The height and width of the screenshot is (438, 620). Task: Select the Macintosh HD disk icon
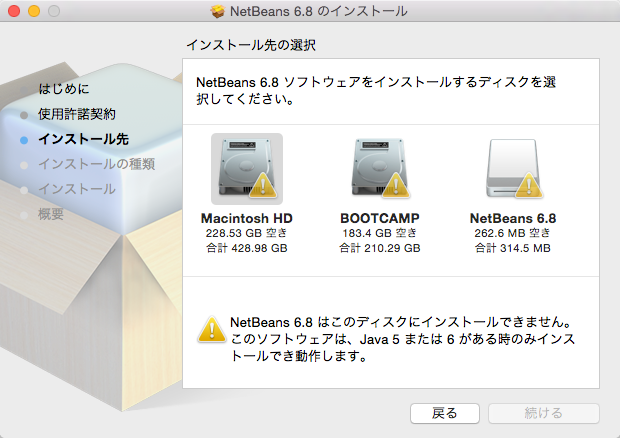point(247,169)
